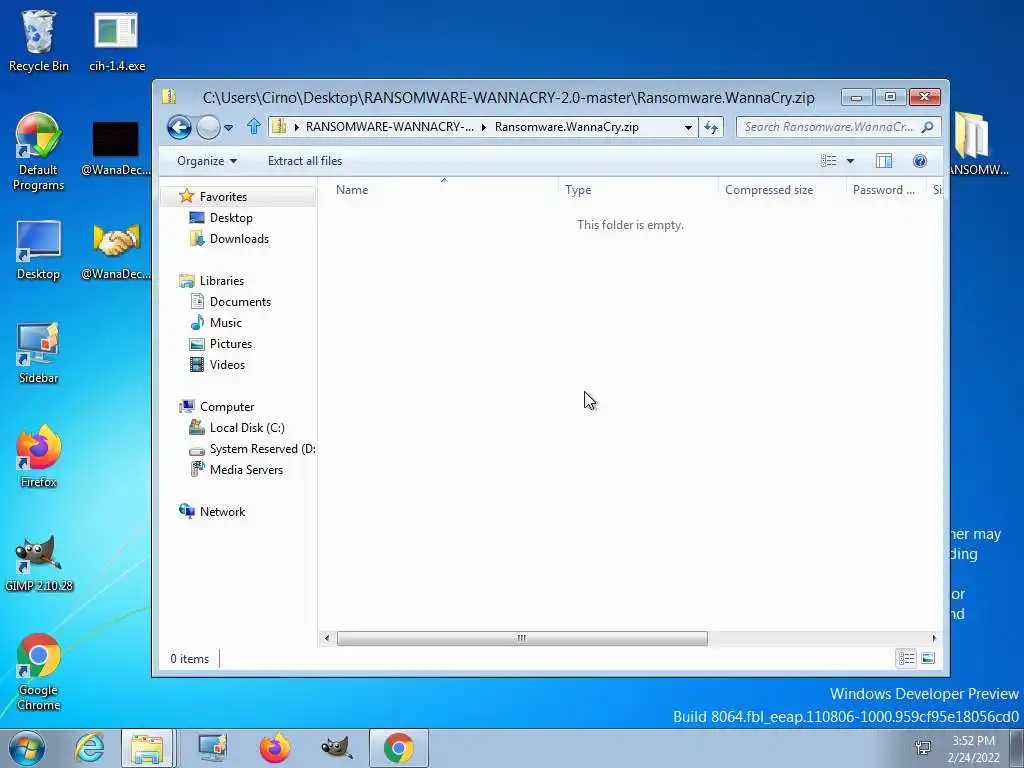
Task: Click Ransomware.WannaCry.zip breadcrumb segment
Action: coord(566,127)
